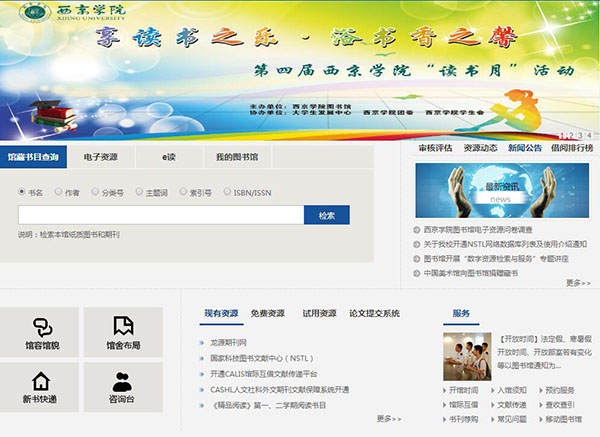Open 国家科技图书文献中心（NSTL） link

point(262,358)
